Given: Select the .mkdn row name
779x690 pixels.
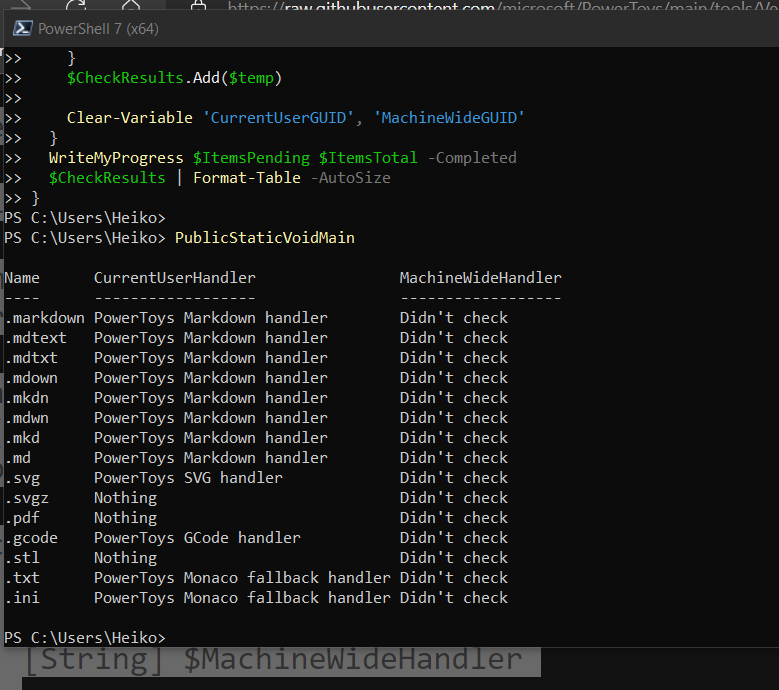Looking at the screenshot, I should (26, 398).
